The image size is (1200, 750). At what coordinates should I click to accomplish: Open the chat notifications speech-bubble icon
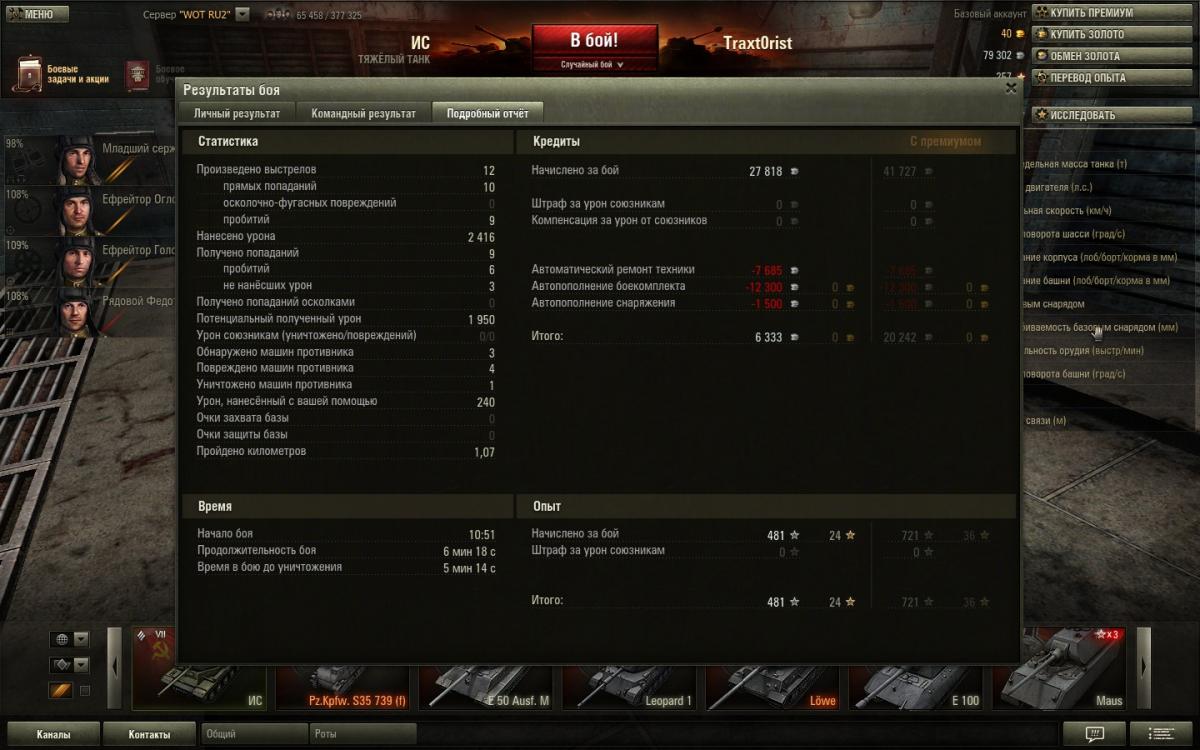[x=1095, y=734]
